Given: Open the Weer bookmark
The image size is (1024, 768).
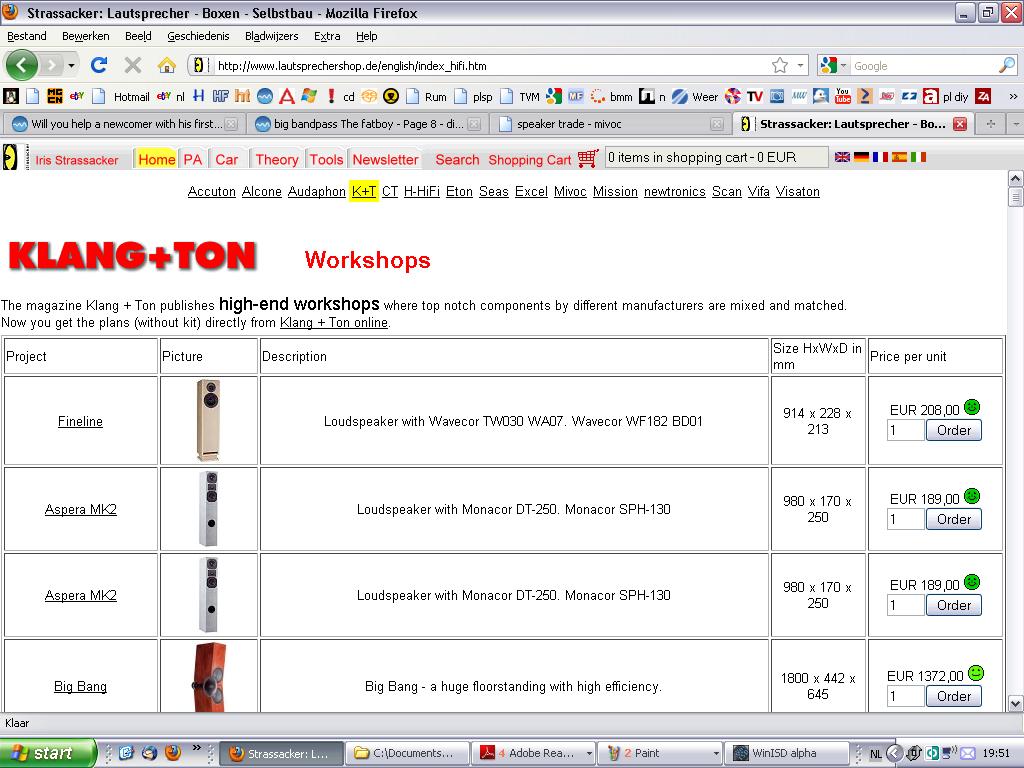Looking at the screenshot, I should tap(696, 97).
